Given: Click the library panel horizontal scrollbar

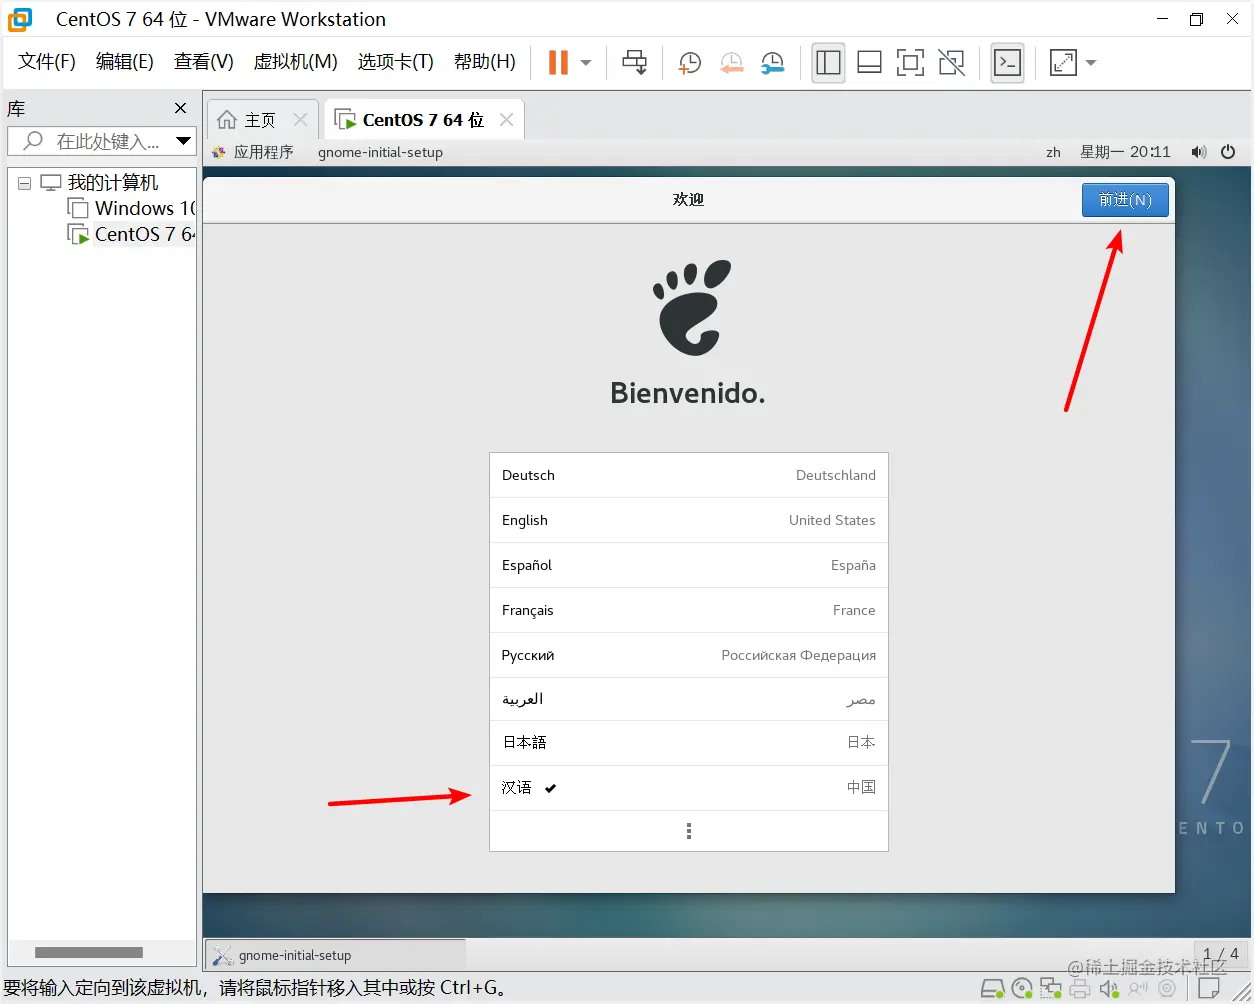Looking at the screenshot, I should [x=89, y=952].
